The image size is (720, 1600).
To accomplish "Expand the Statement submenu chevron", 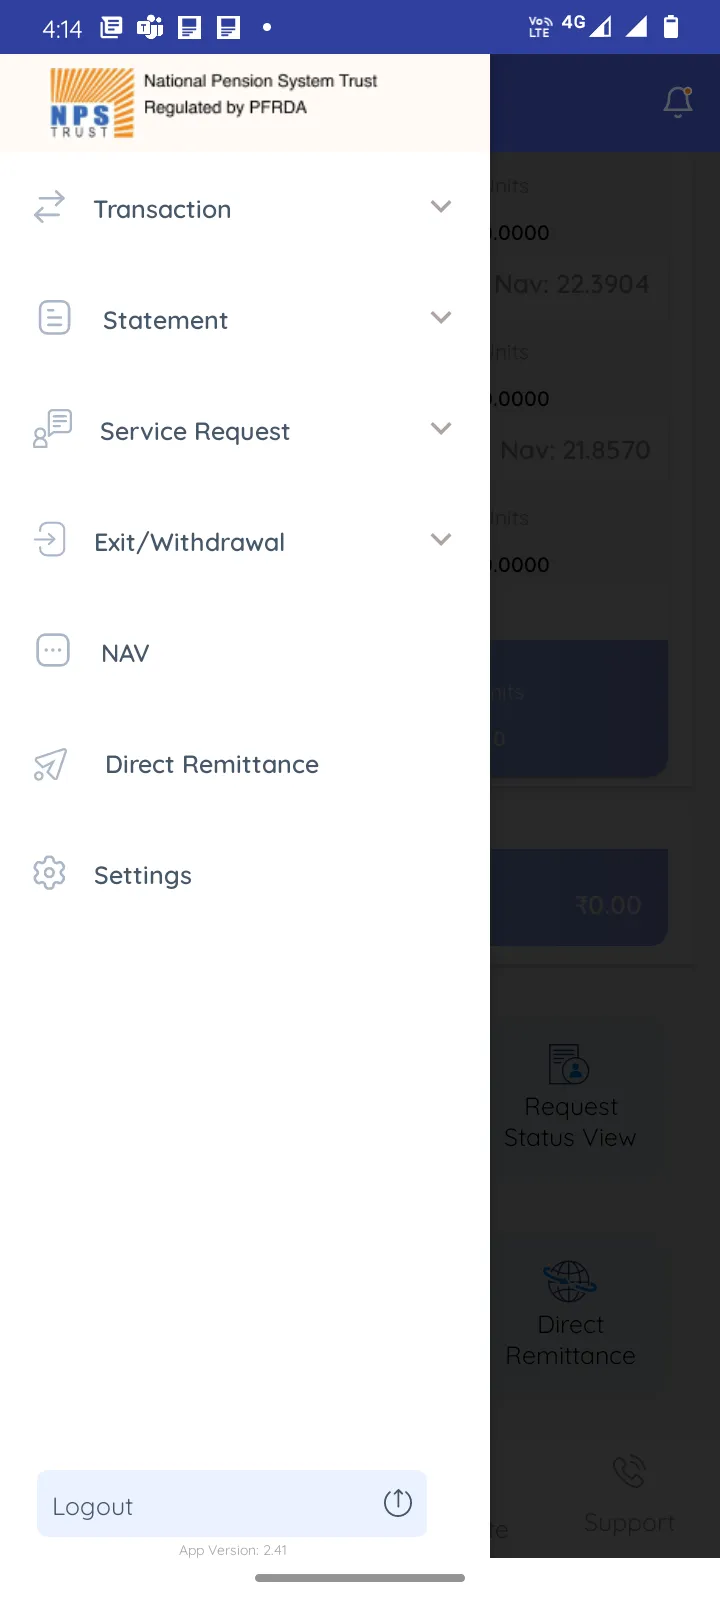I will 441,318.
